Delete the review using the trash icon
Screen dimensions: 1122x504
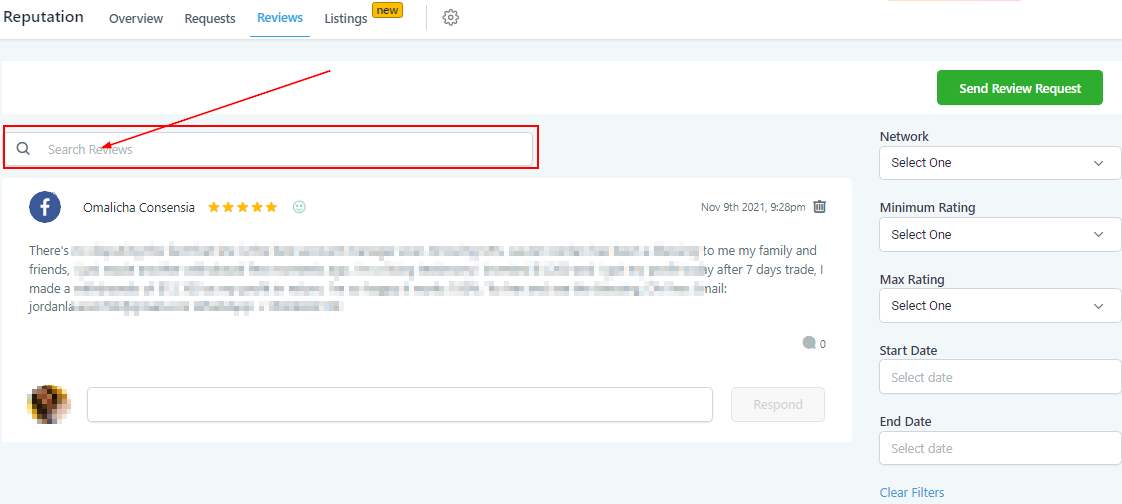point(819,207)
